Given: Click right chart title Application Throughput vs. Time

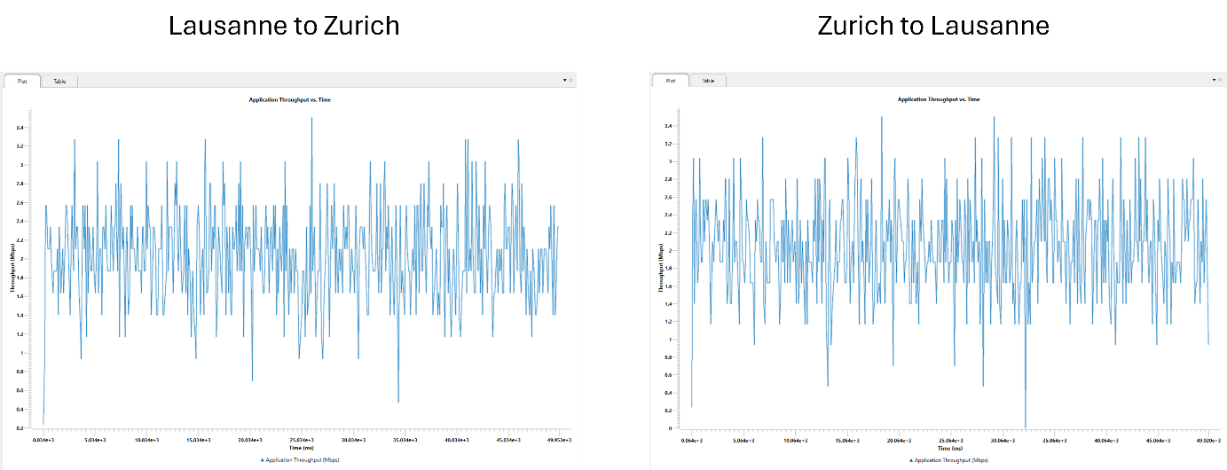Looking at the screenshot, I should (x=938, y=100).
